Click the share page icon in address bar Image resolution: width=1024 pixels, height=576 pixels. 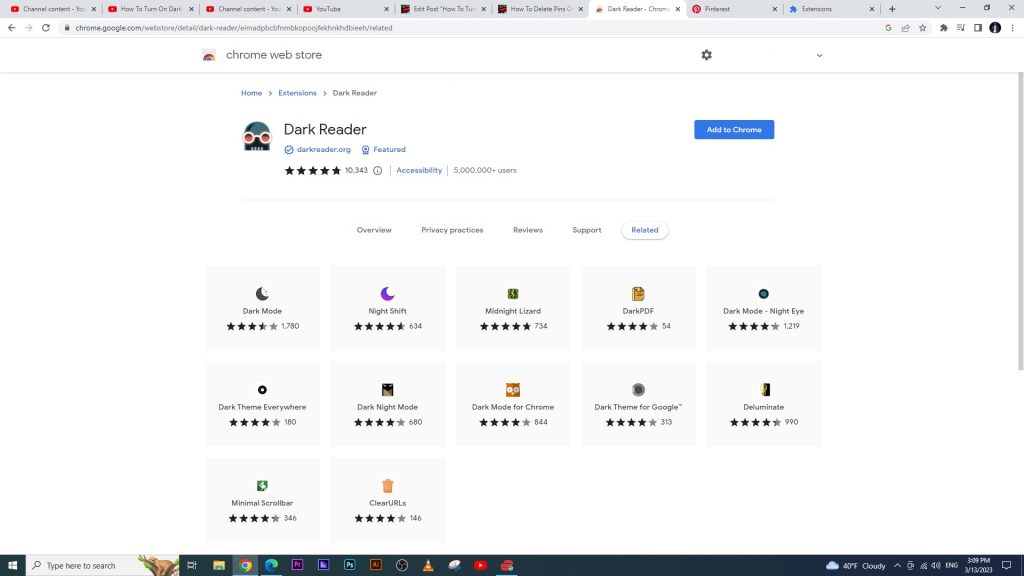(x=906, y=28)
